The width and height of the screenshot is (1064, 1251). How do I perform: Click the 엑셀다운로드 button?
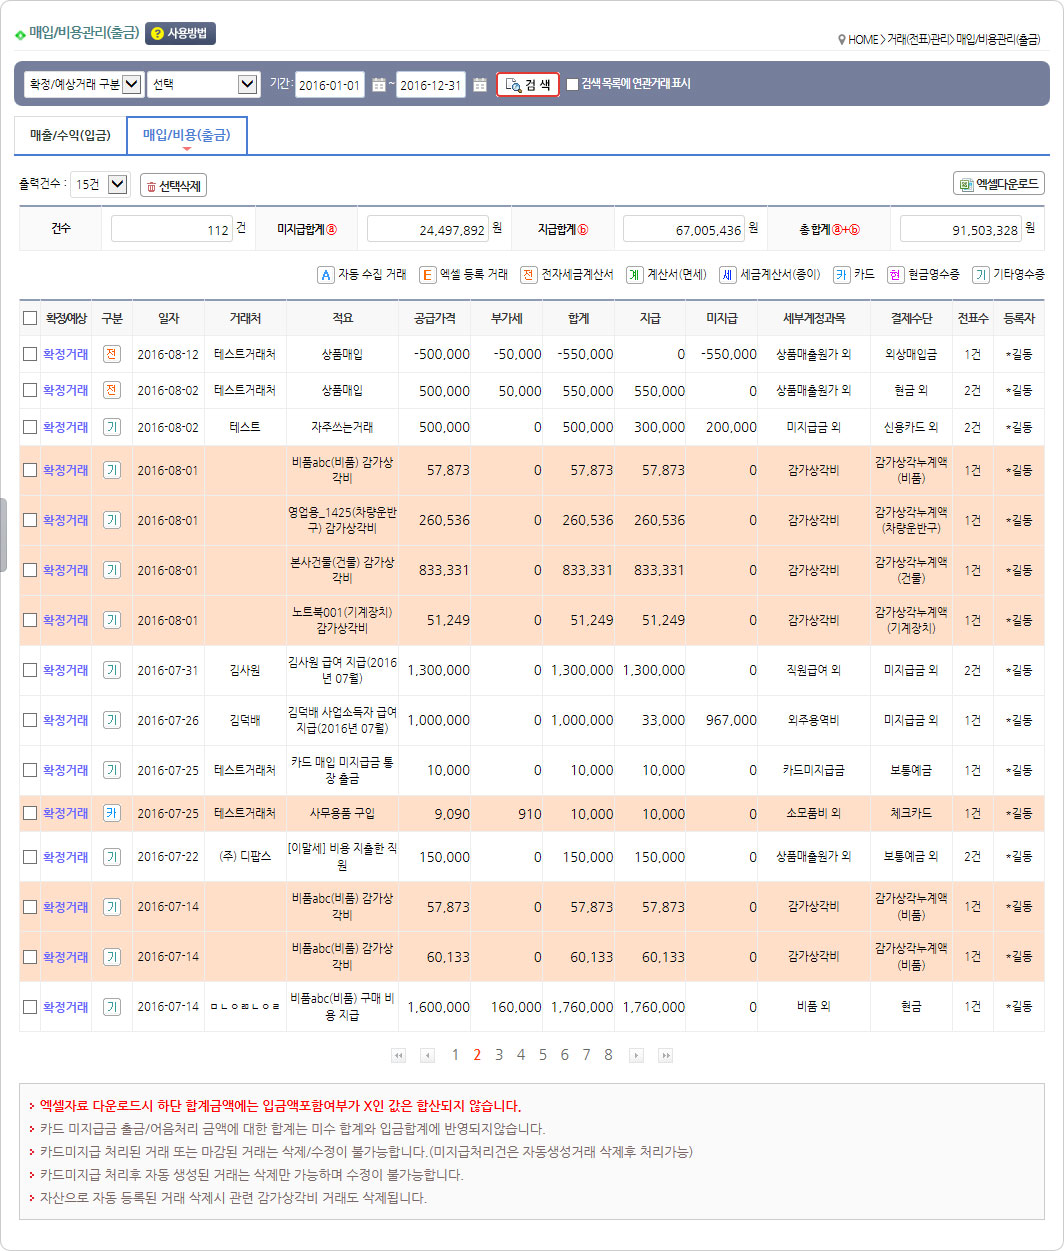click(x=999, y=184)
